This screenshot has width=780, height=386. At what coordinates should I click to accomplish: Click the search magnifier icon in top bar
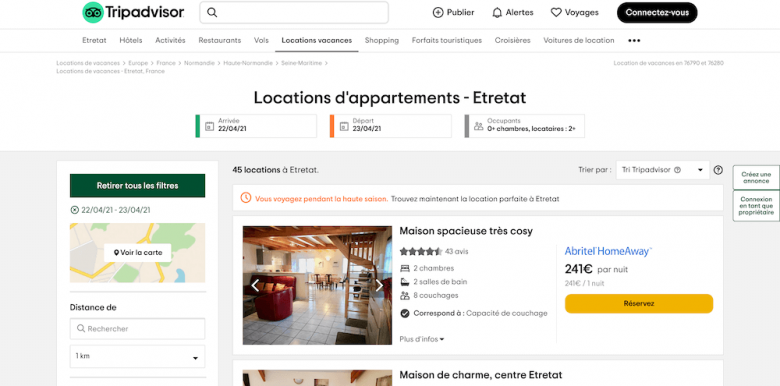coord(212,12)
